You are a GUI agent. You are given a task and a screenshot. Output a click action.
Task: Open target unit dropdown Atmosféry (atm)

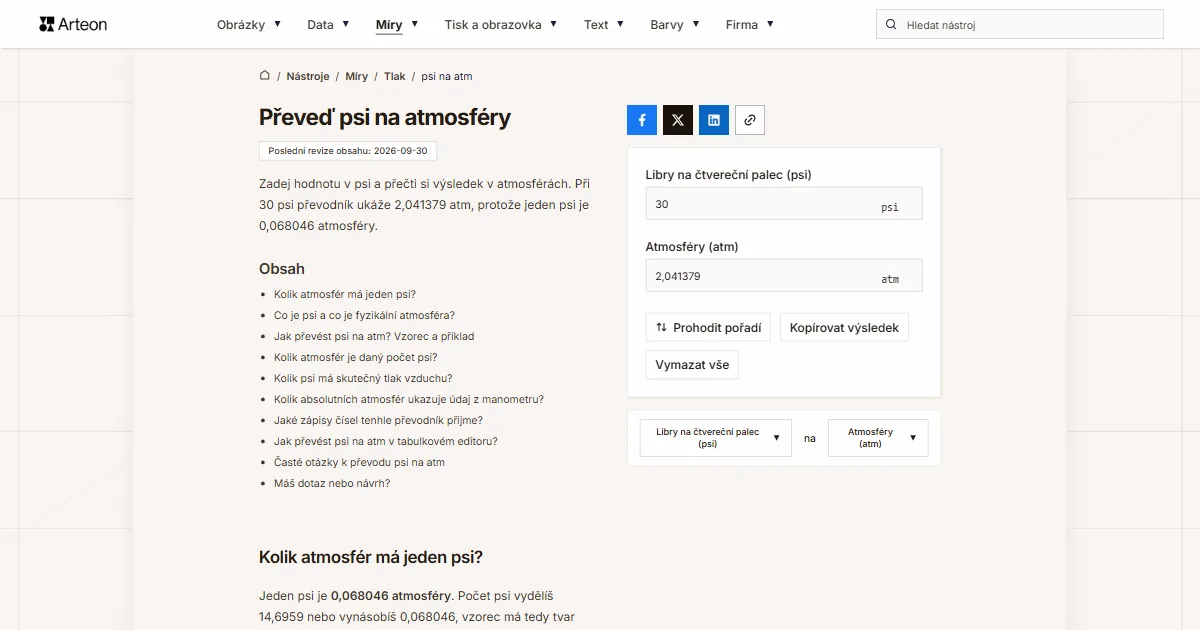click(x=878, y=438)
